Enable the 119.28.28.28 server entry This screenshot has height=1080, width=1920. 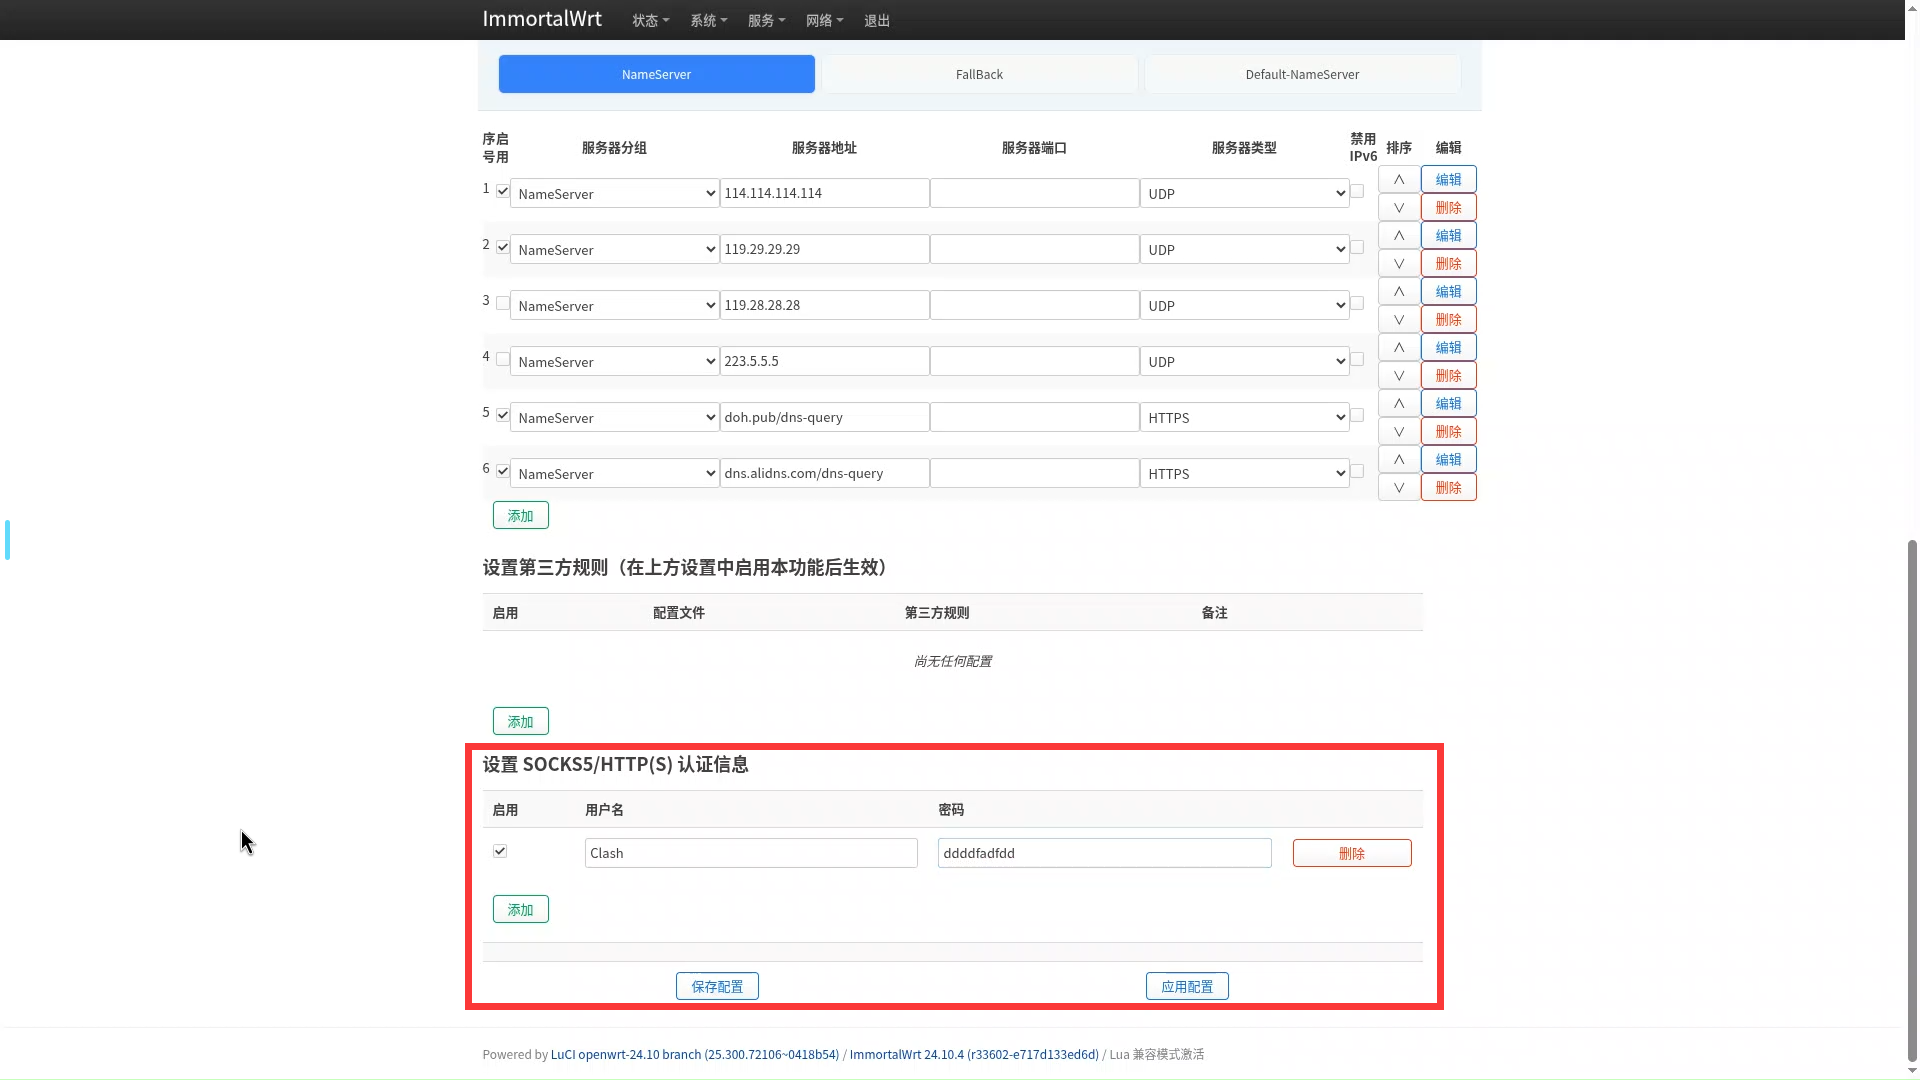pos(502,302)
